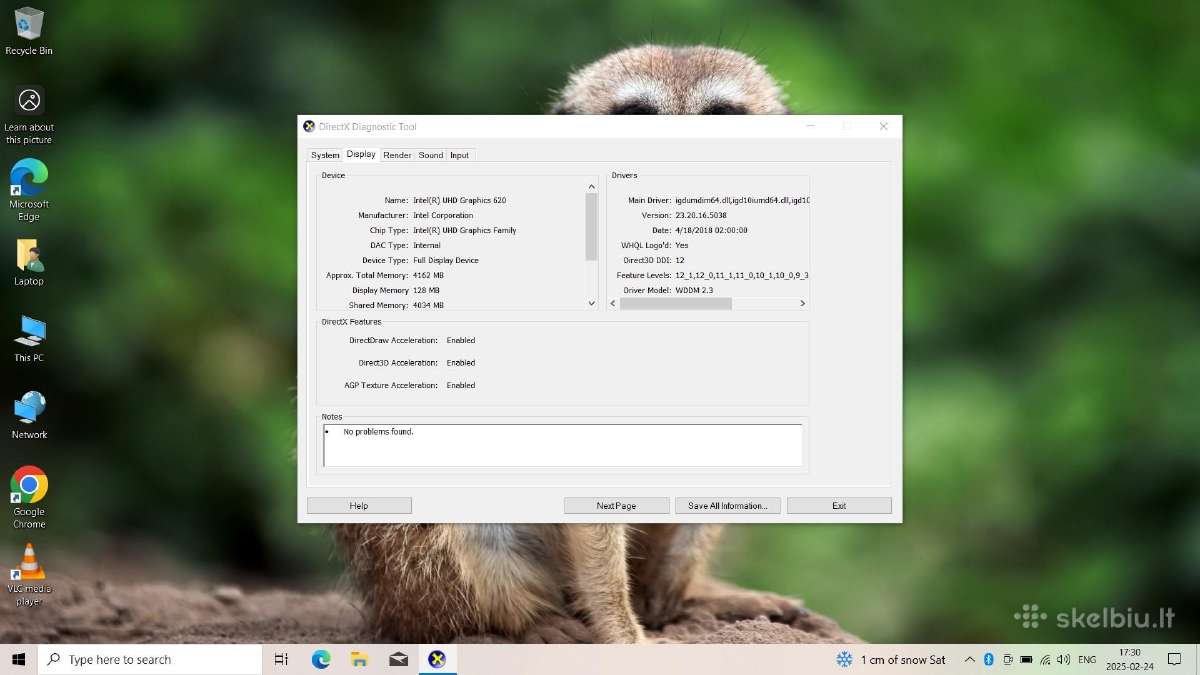Screen dimensions: 1200x675
Task: Click DirectDraw Acceleration 'Enabled' value
Action: click(461, 340)
